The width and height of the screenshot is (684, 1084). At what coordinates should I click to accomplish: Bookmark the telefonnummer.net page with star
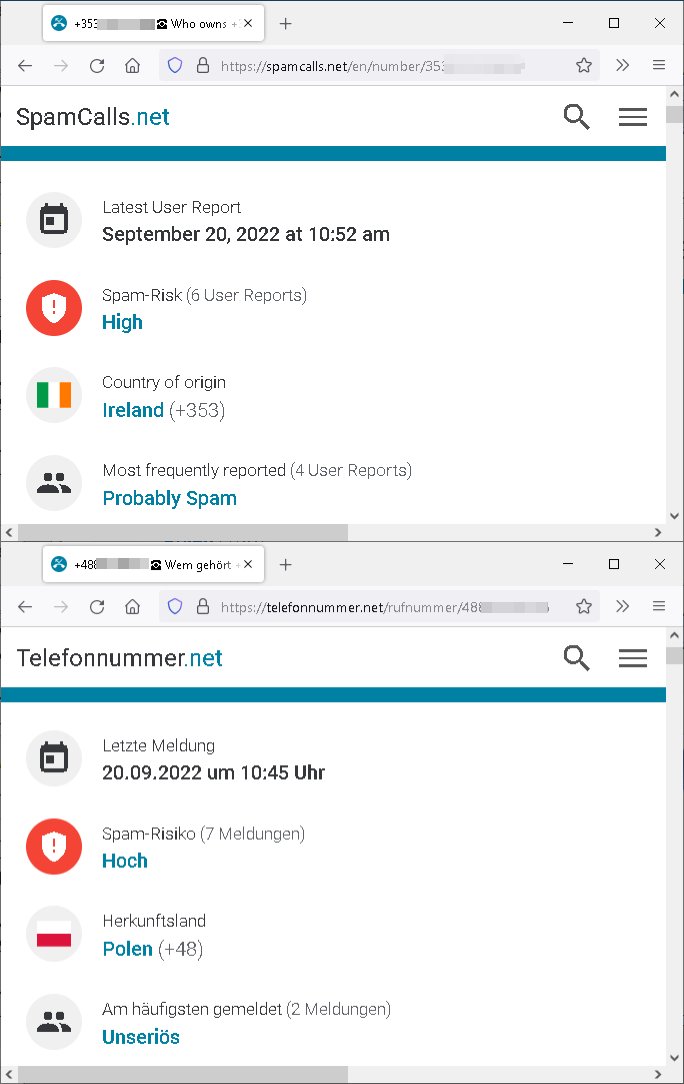[584, 607]
